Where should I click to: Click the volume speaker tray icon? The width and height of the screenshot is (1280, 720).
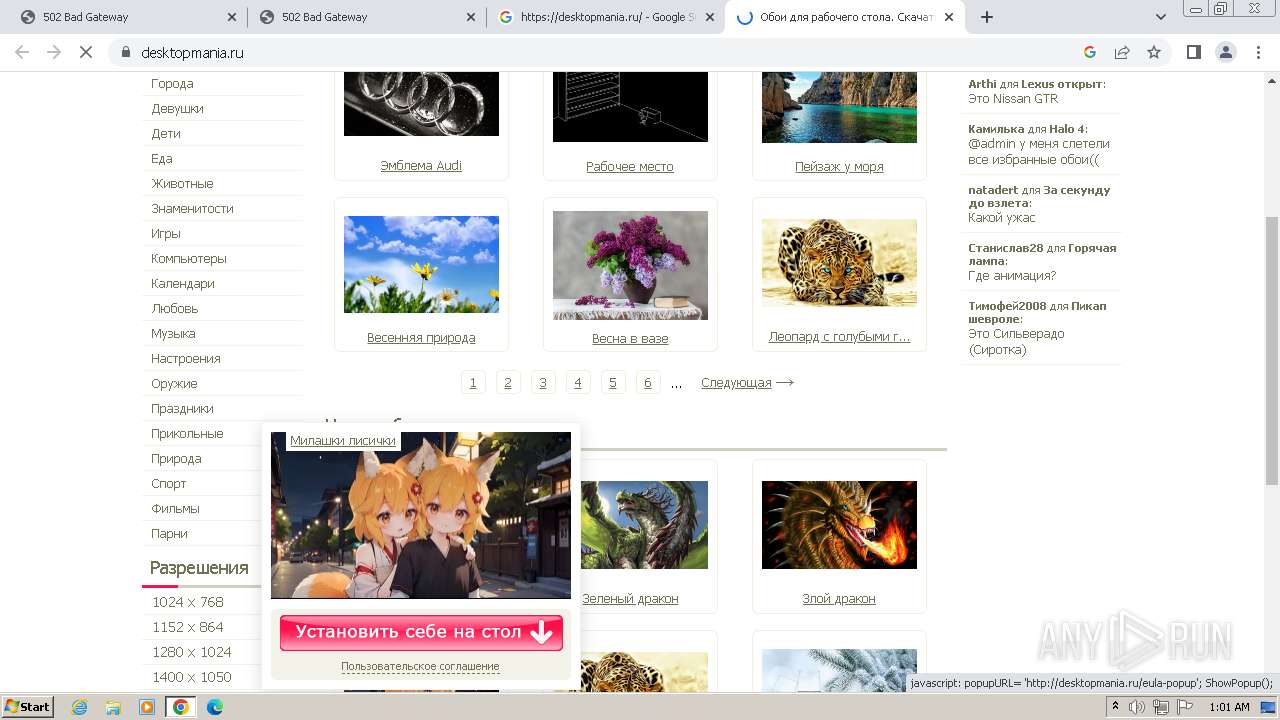tap(1137, 707)
